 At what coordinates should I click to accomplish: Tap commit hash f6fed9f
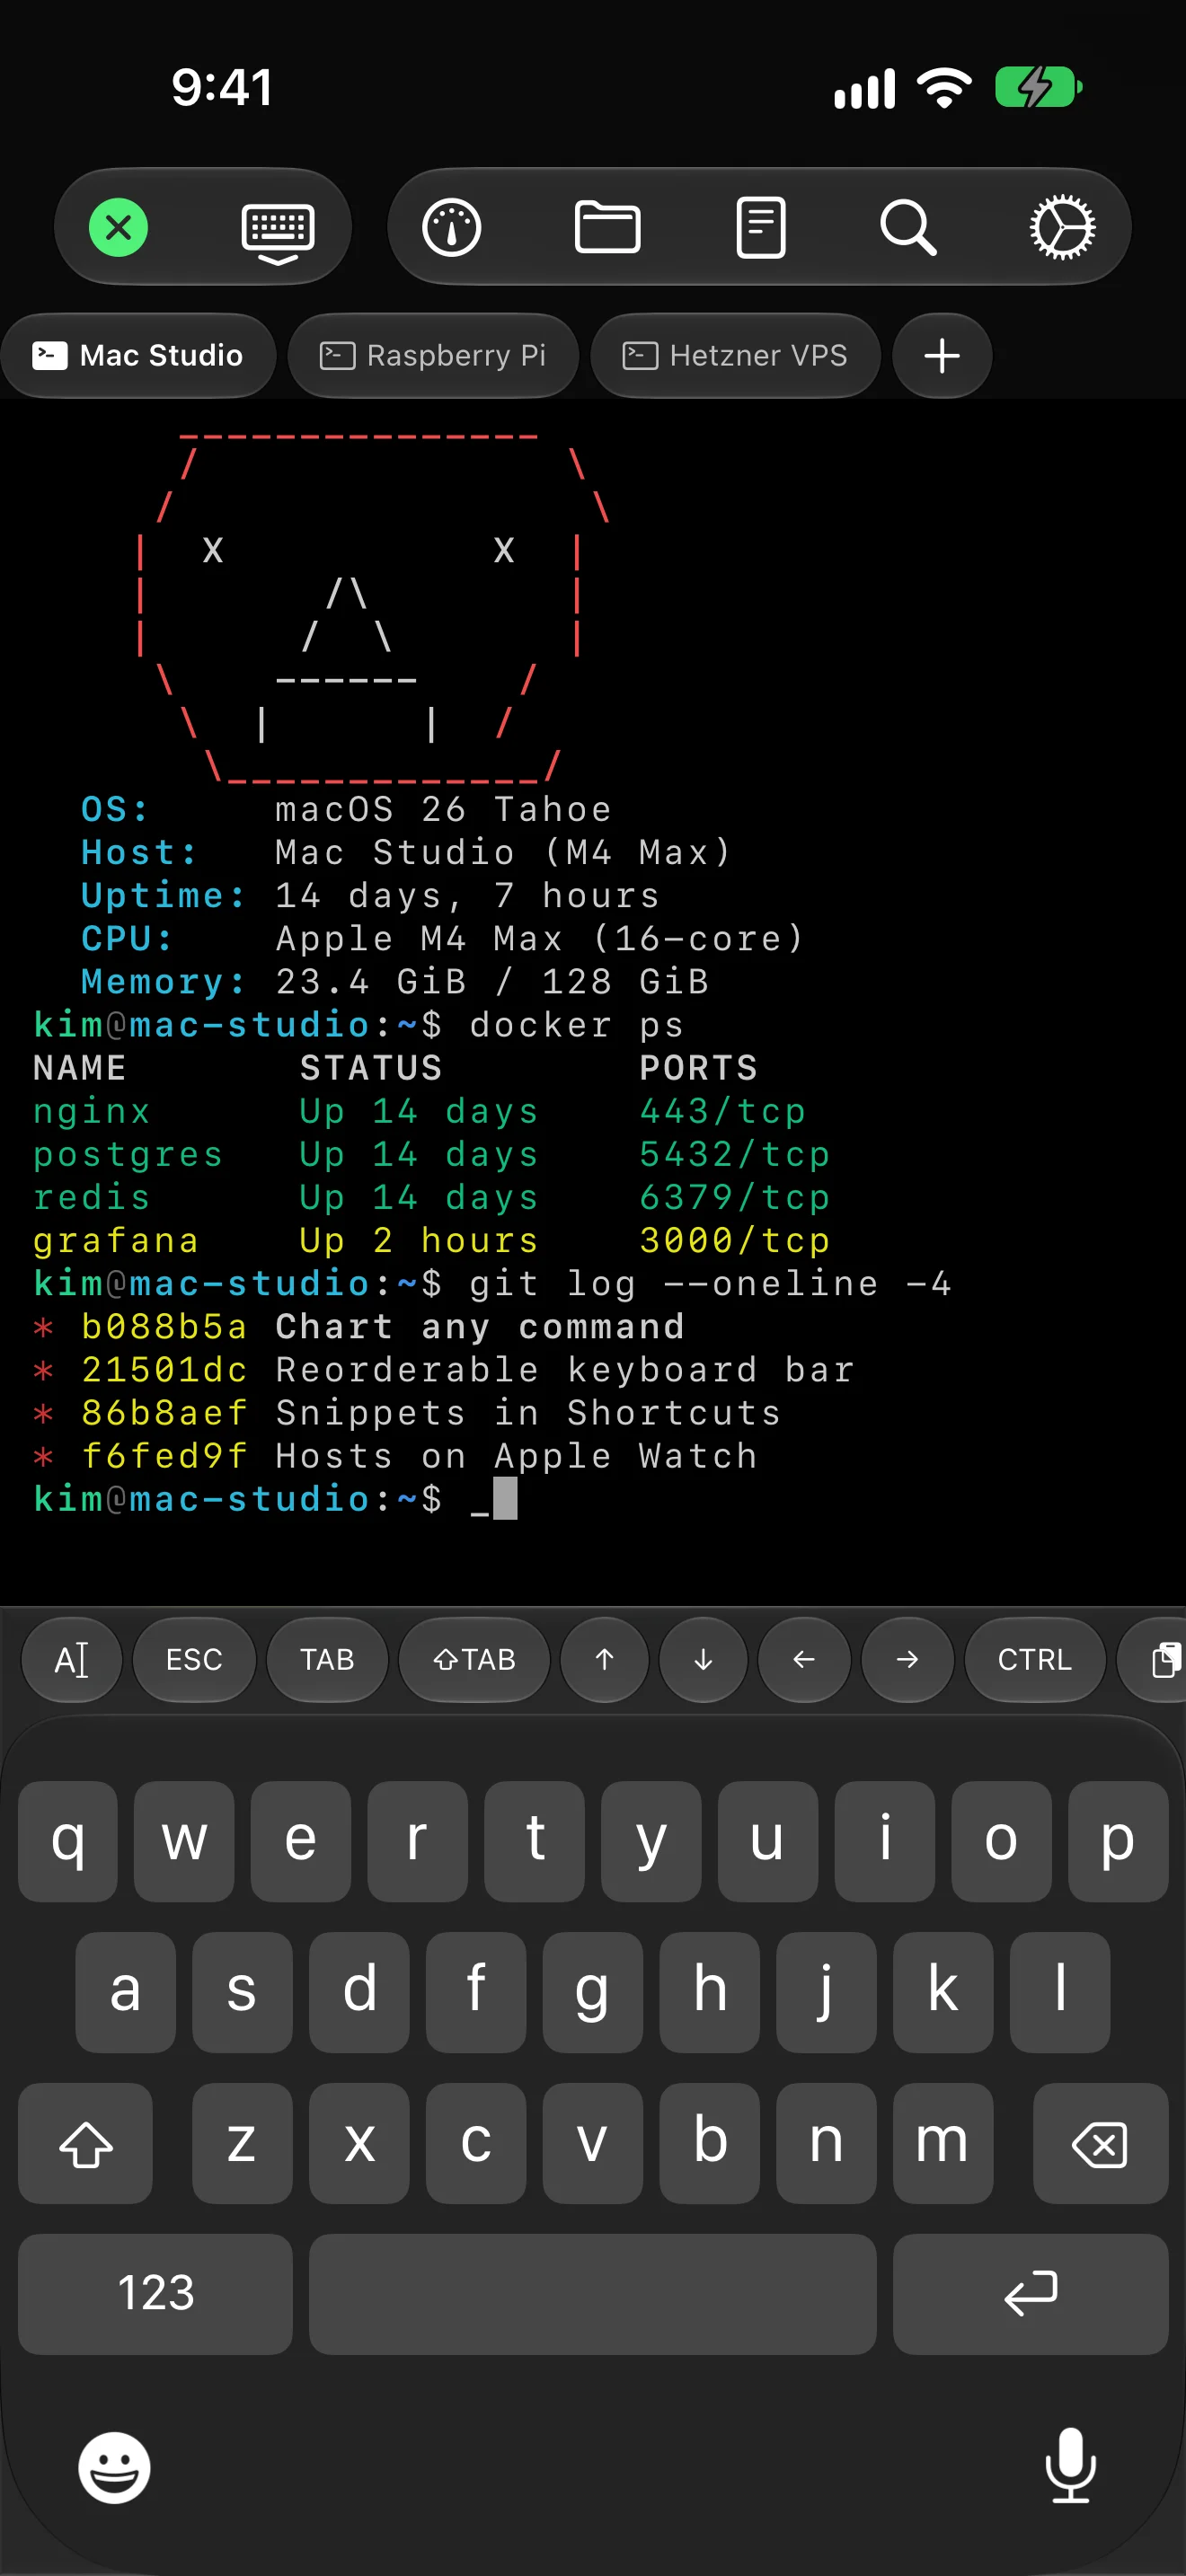click(164, 1456)
